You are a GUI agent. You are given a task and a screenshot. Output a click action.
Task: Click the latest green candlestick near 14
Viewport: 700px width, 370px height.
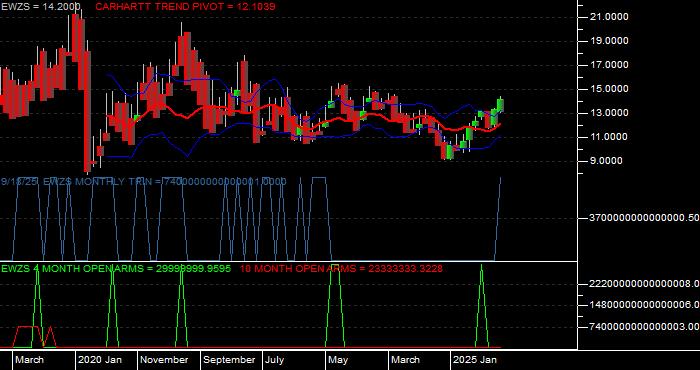tap(500, 105)
